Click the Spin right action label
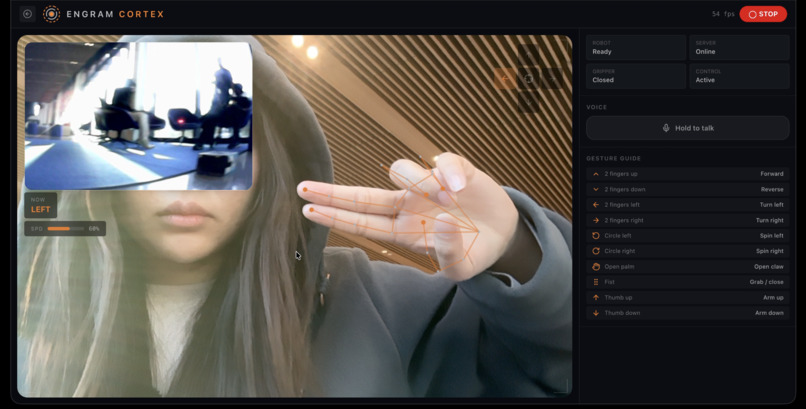Viewport: 806px width, 409px height. (x=770, y=251)
